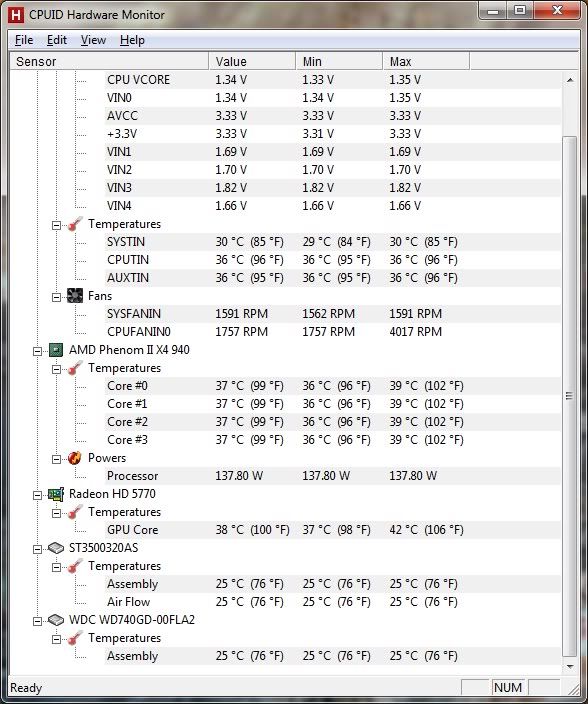This screenshot has width=588, height=704.
Task: Select Assembly row under WDC WD740GD-00FLA2
Action: click(332, 656)
